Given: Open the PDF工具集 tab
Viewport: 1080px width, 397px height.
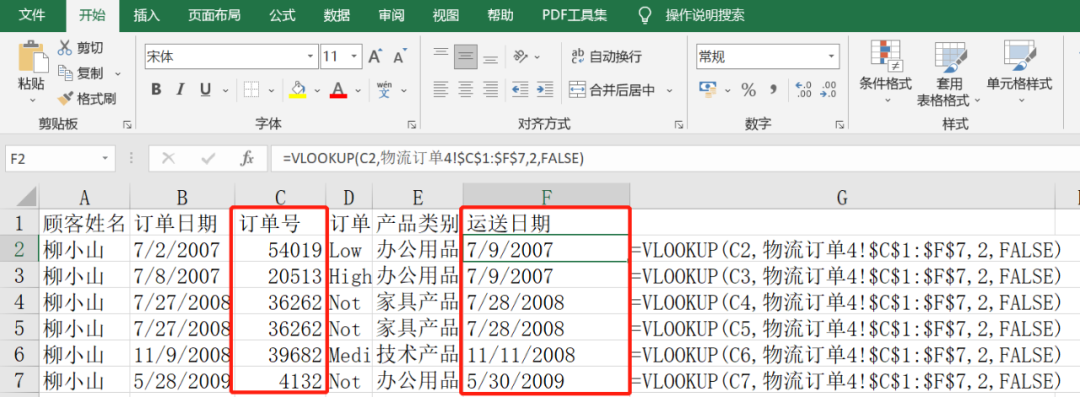Looking at the screenshot, I should [x=574, y=15].
